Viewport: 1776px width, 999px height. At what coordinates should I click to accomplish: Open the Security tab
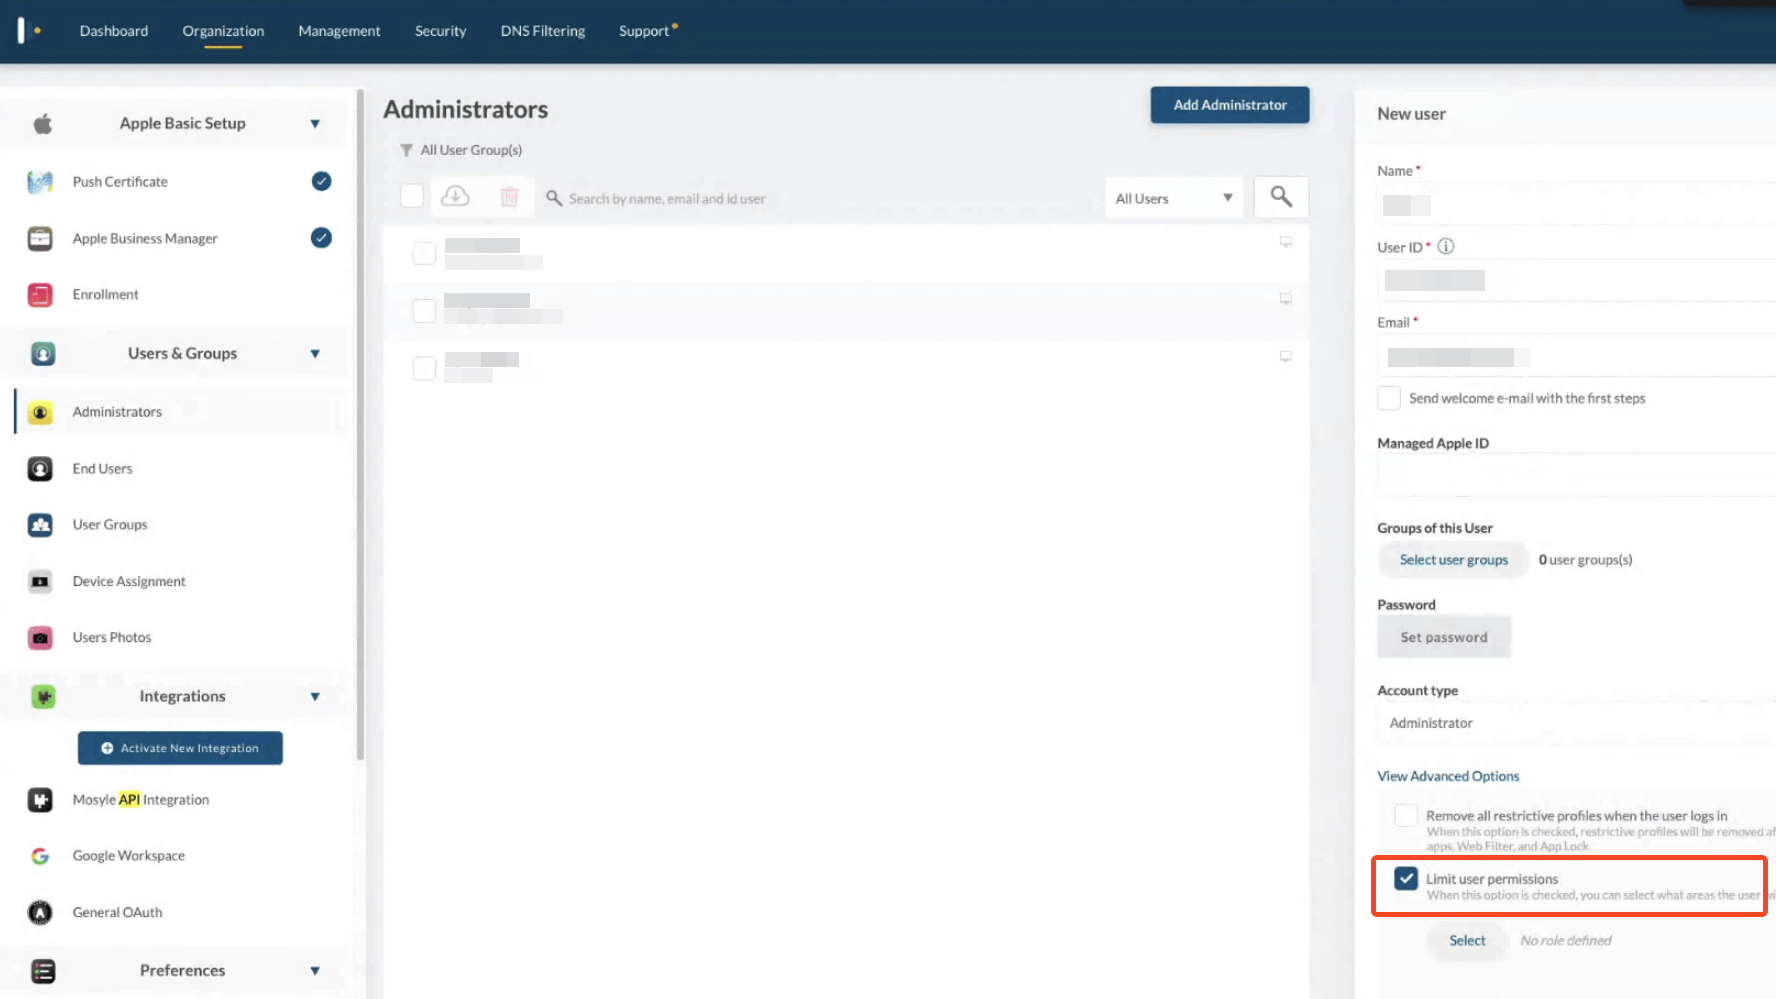[x=440, y=31]
